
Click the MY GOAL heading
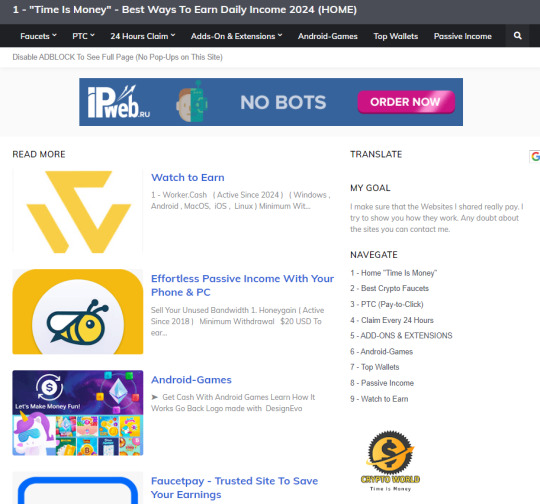tap(370, 188)
